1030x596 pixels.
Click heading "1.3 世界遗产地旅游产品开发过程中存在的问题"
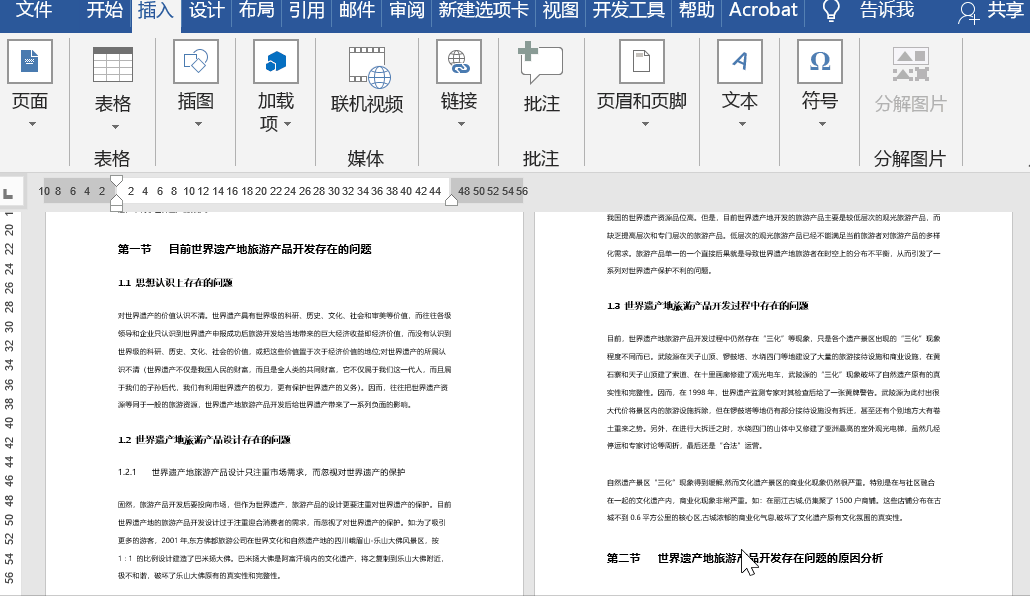point(707,306)
